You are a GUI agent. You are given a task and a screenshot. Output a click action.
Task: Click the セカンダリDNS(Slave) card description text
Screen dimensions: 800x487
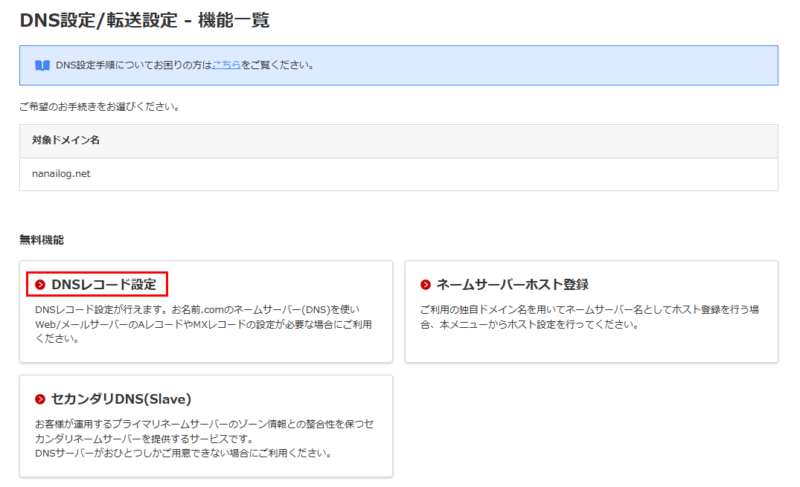coord(190,438)
